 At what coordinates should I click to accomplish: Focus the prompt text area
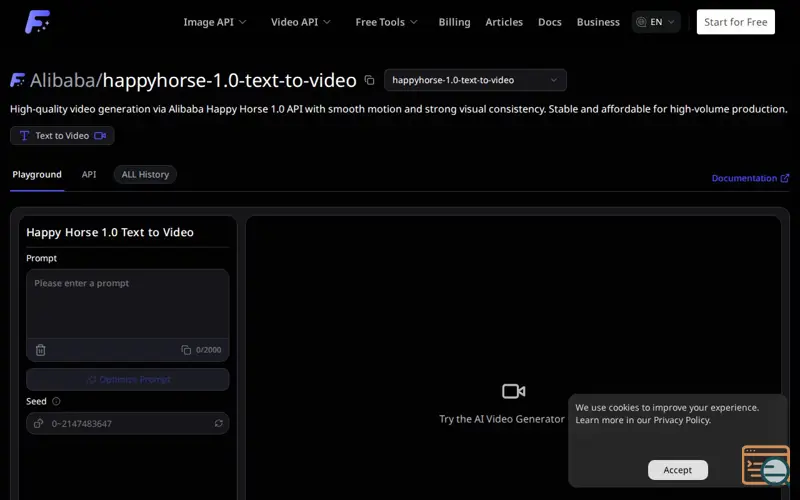click(x=128, y=304)
